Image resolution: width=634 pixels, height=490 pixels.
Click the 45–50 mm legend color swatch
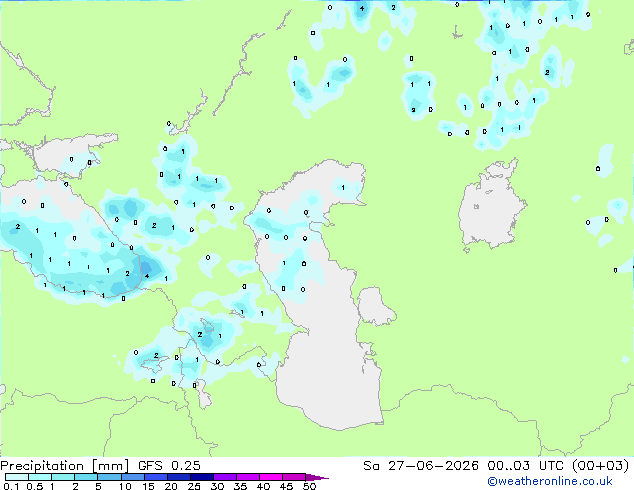point(294,477)
